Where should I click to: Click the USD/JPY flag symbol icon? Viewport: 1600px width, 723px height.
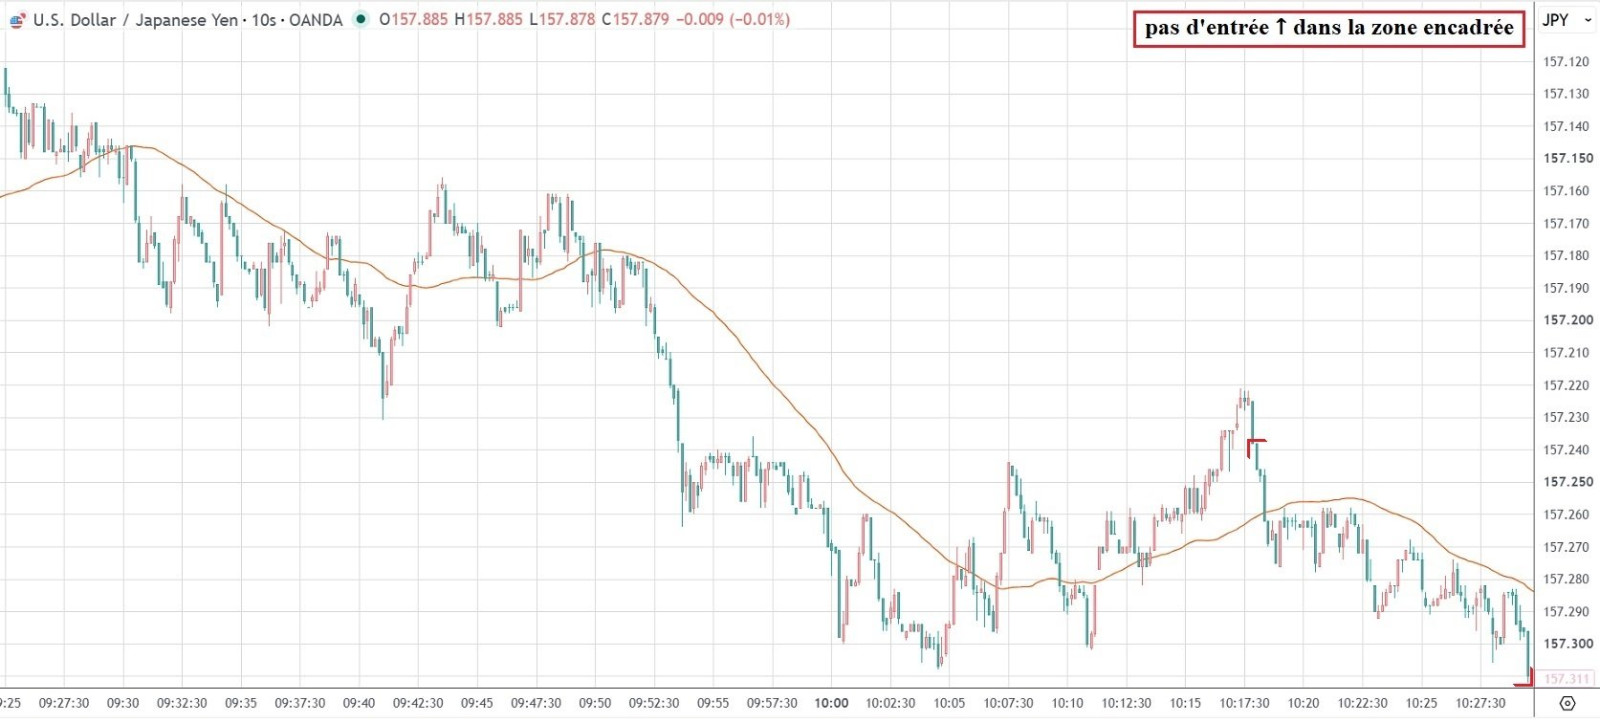[18, 20]
